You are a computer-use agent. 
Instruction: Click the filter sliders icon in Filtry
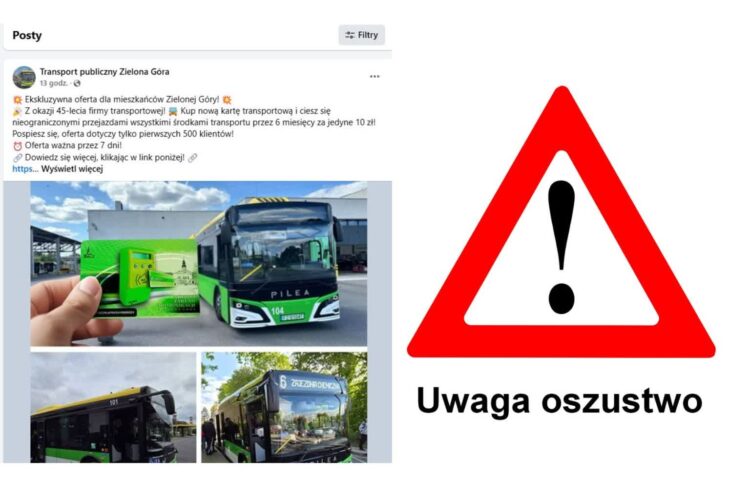[x=350, y=35]
